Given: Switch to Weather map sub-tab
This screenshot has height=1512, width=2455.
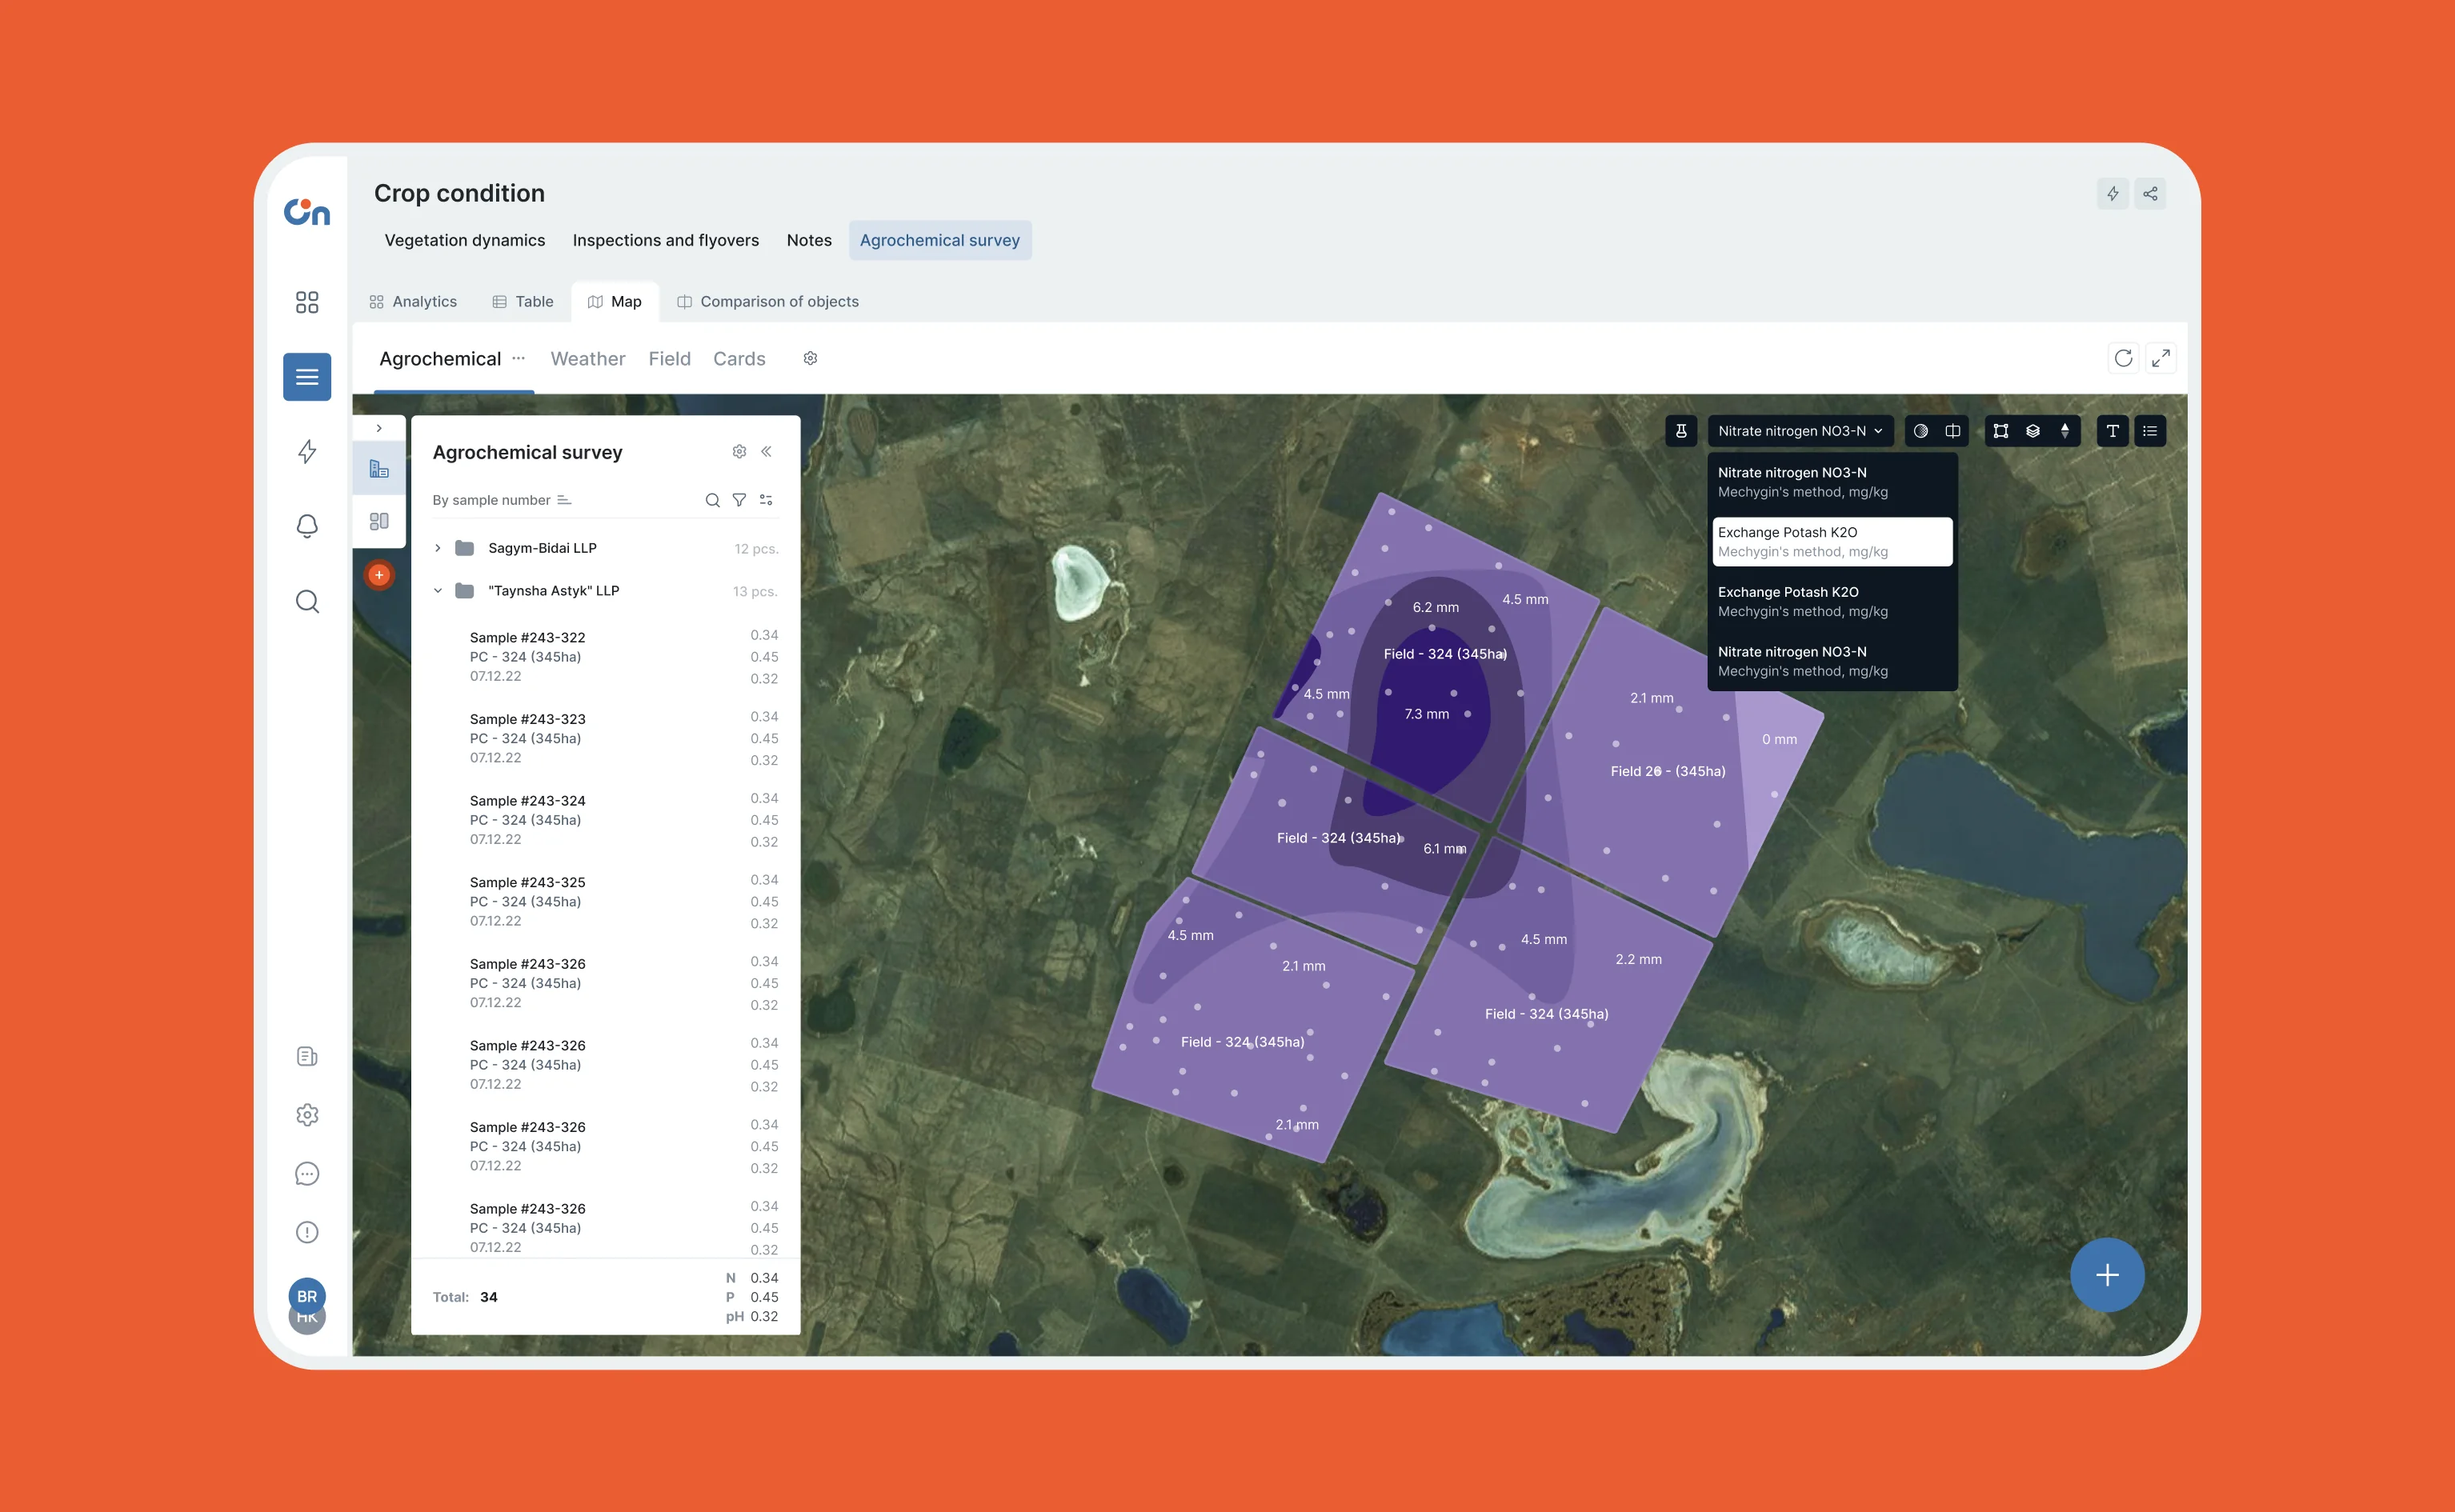Looking at the screenshot, I should [x=587, y=358].
